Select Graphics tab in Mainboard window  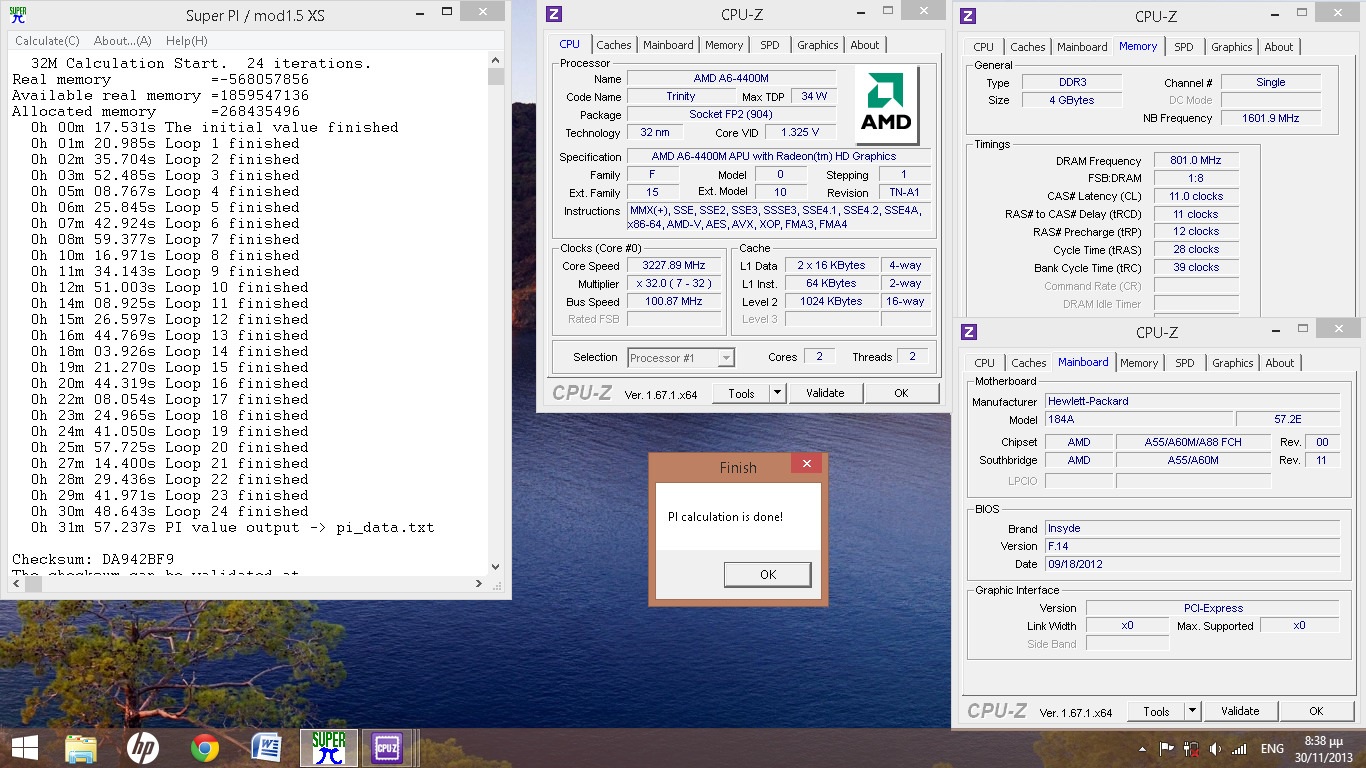[x=1233, y=363]
